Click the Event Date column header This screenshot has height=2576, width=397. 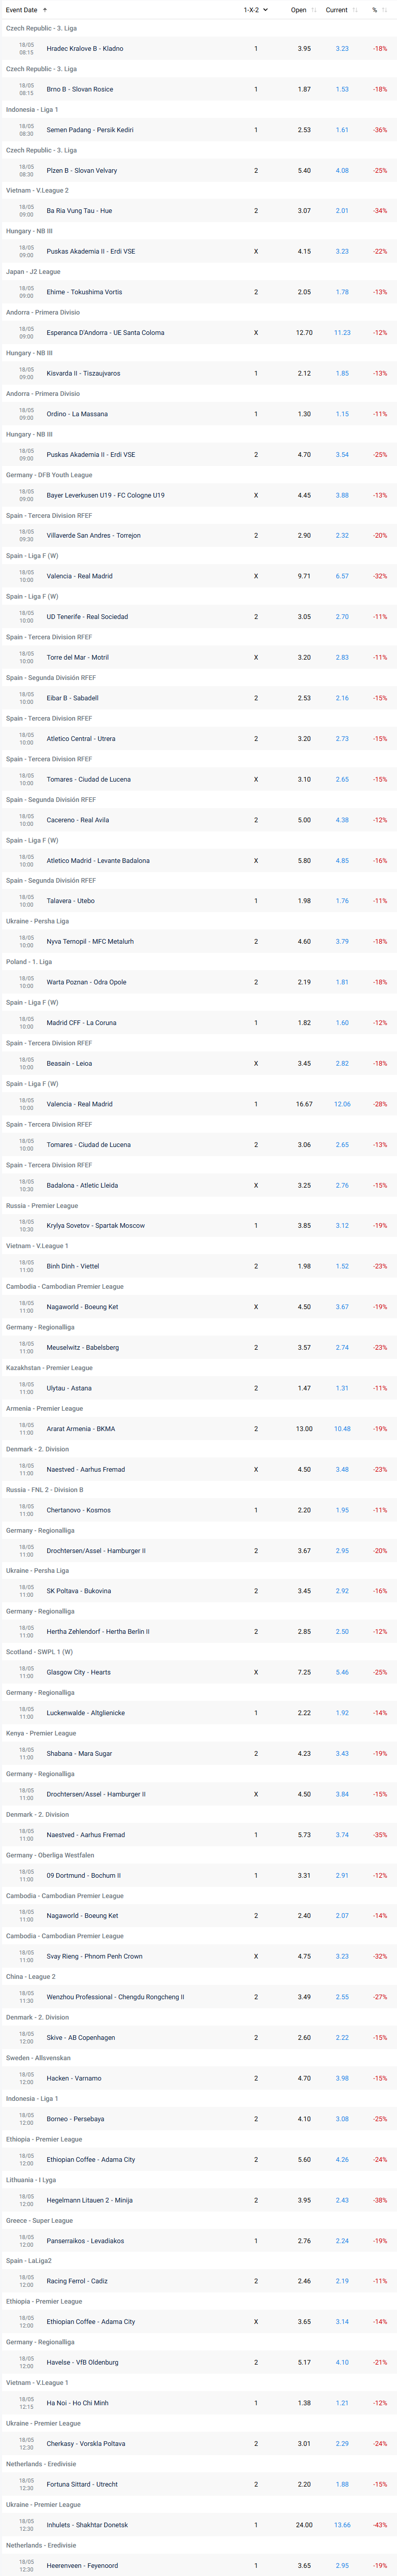click(x=21, y=10)
